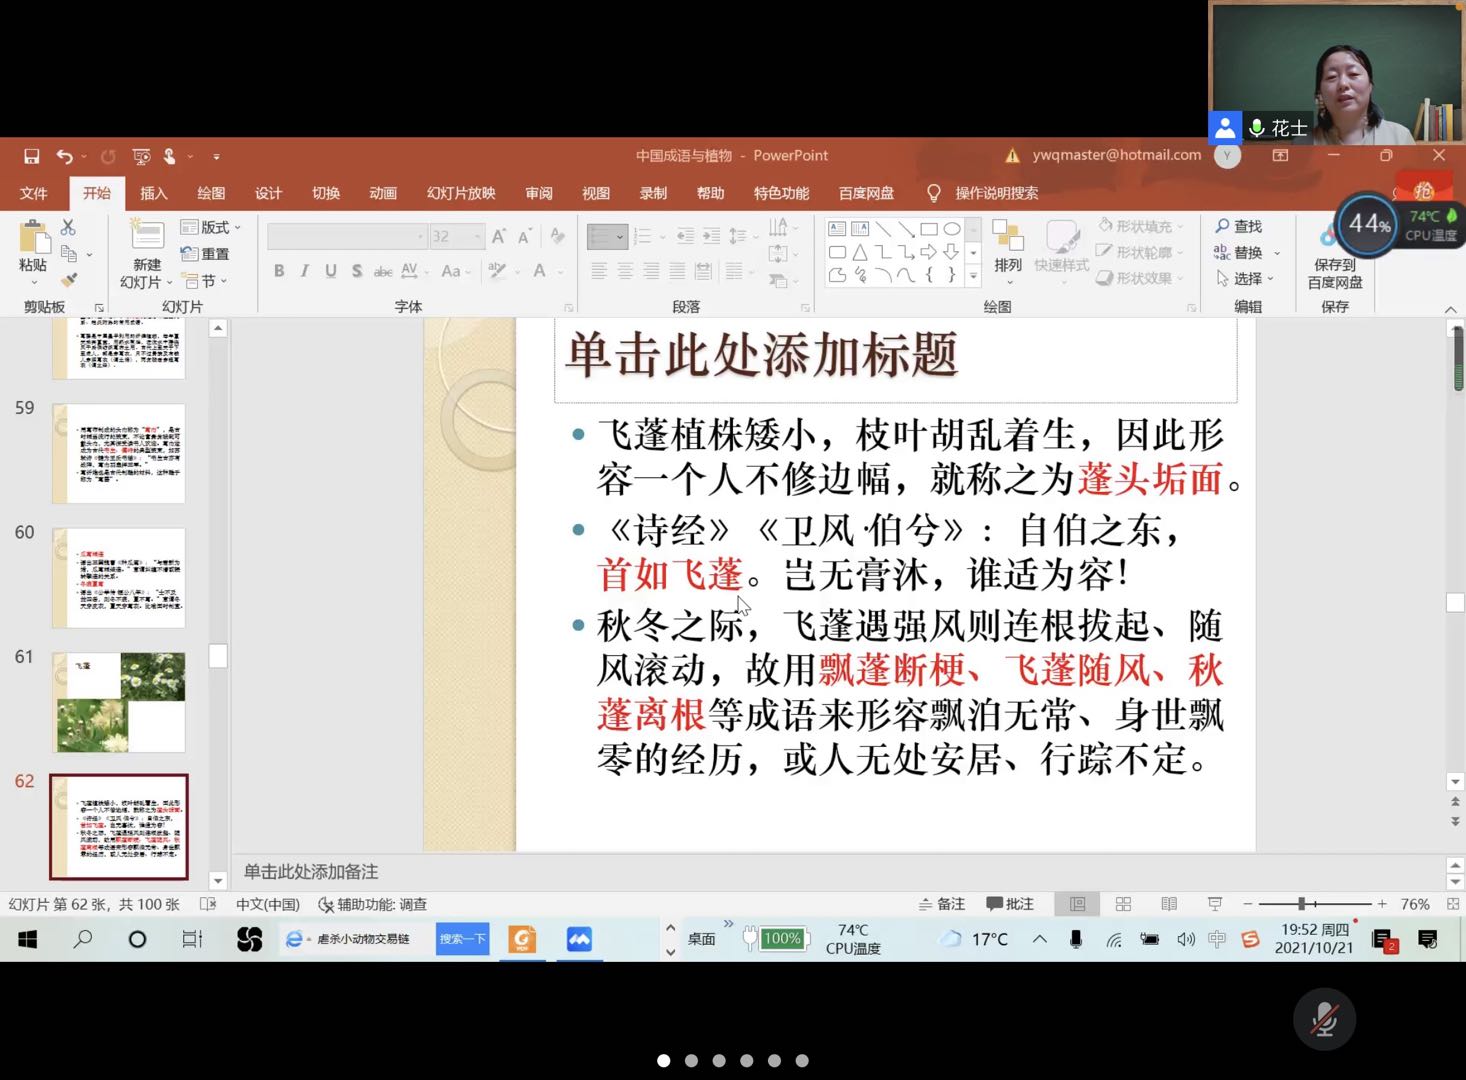Collapse the ribbon with the chevron arrow

click(1450, 309)
